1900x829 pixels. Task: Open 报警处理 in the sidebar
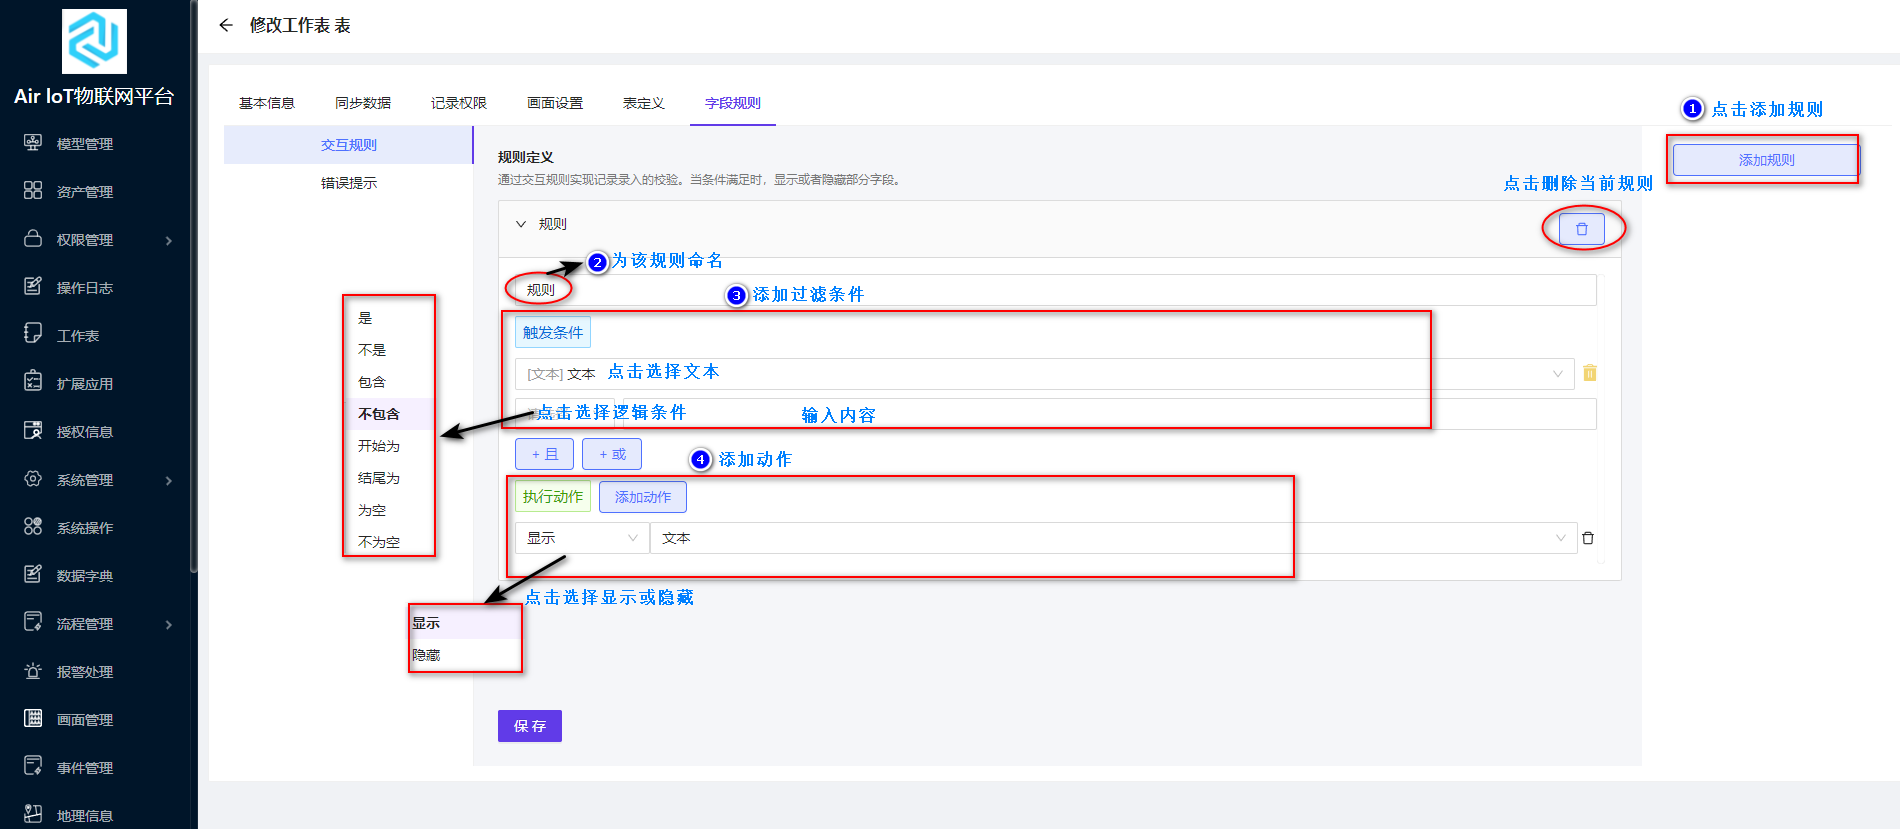click(x=85, y=672)
